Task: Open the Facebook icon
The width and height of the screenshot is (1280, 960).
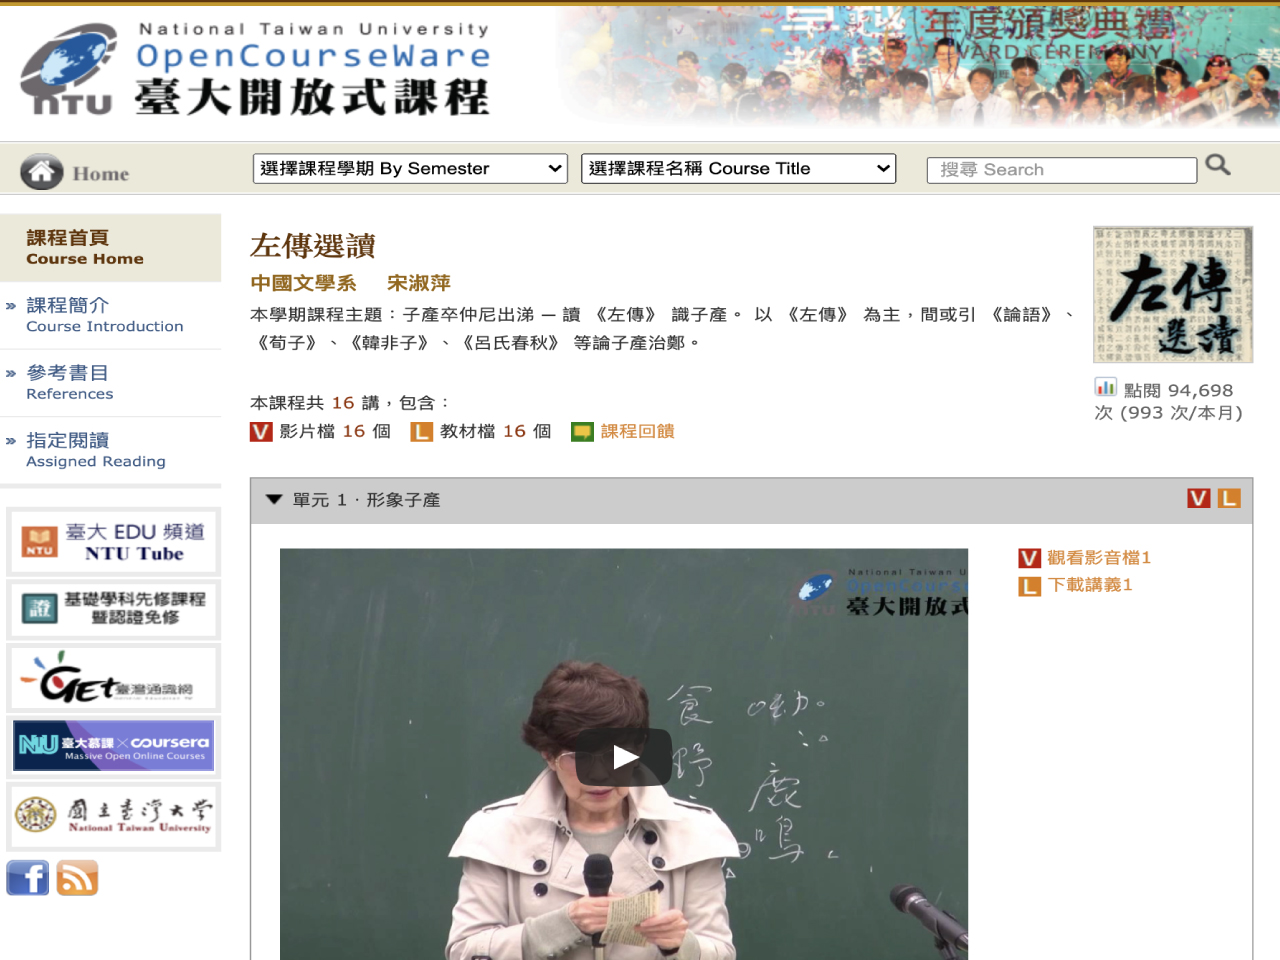Action: 28,878
